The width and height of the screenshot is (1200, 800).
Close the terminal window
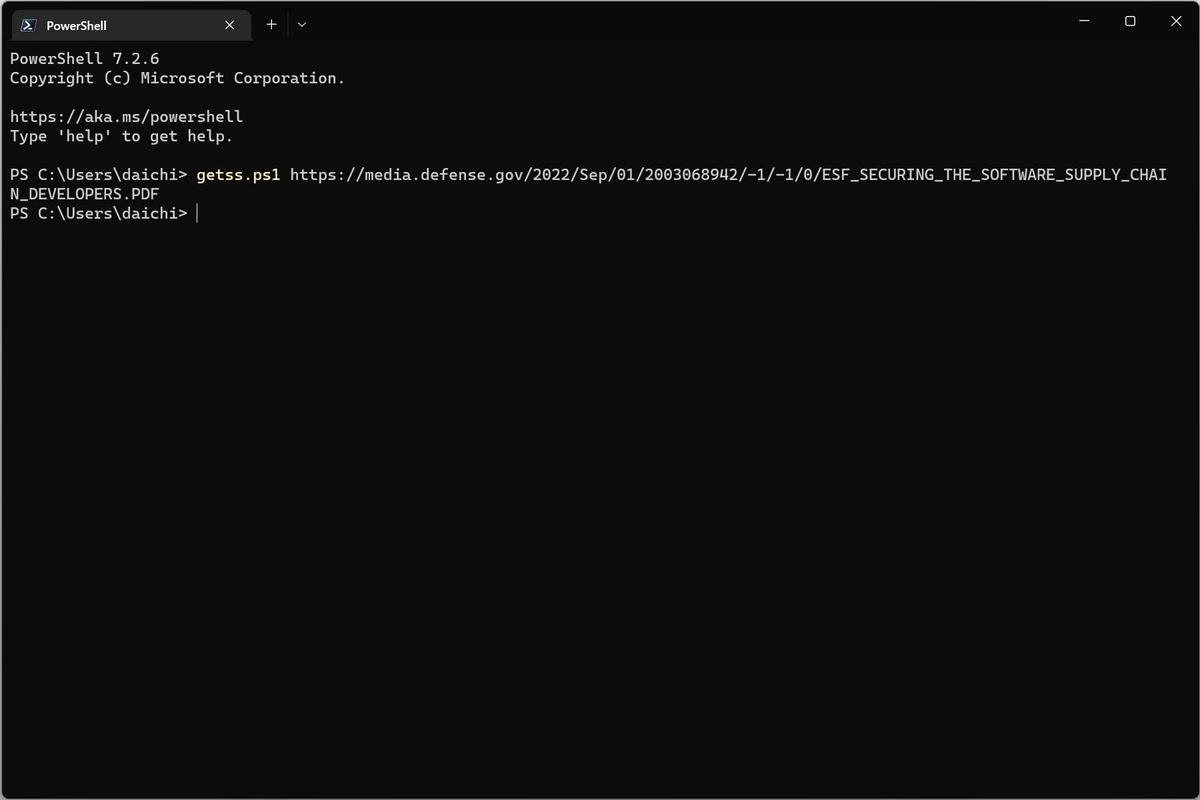(1176, 21)
